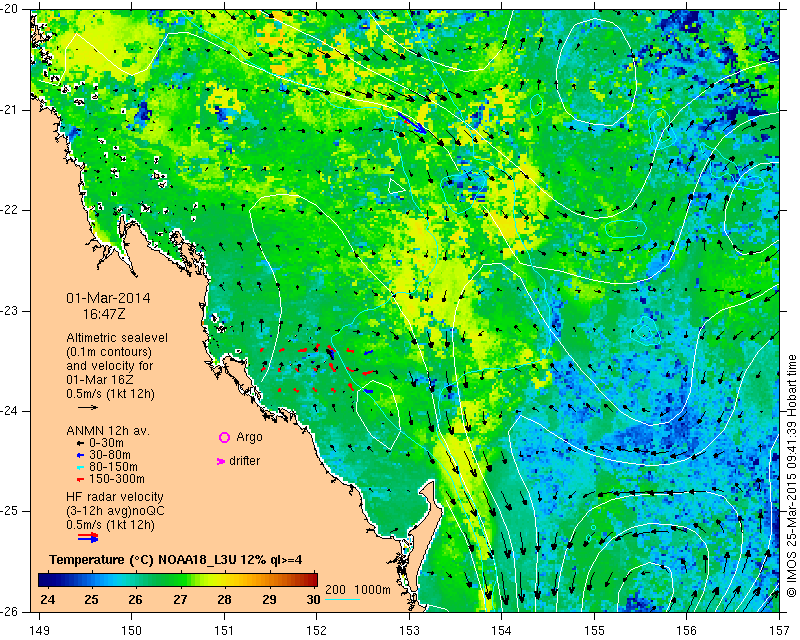This screenshot has width=800, height=640.
Task: Click longitude axis label 156
Action: point(687,631)
